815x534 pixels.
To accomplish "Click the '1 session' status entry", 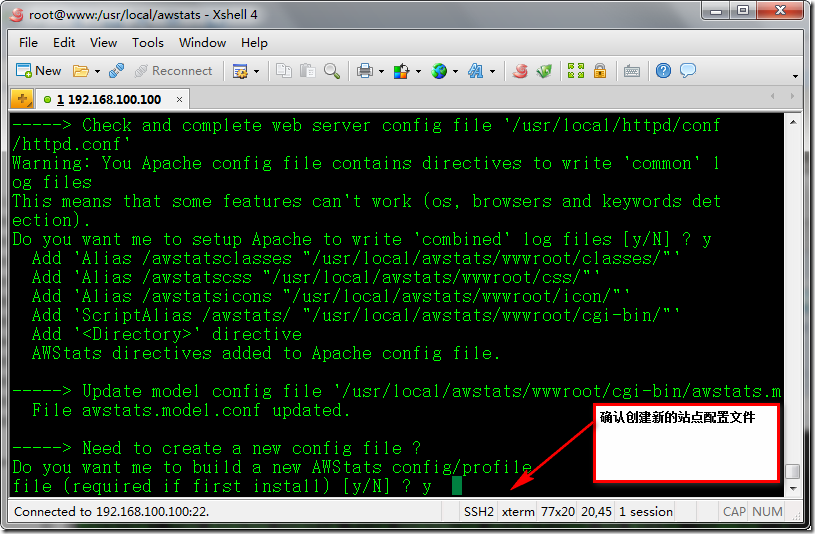I will (646, 512).
